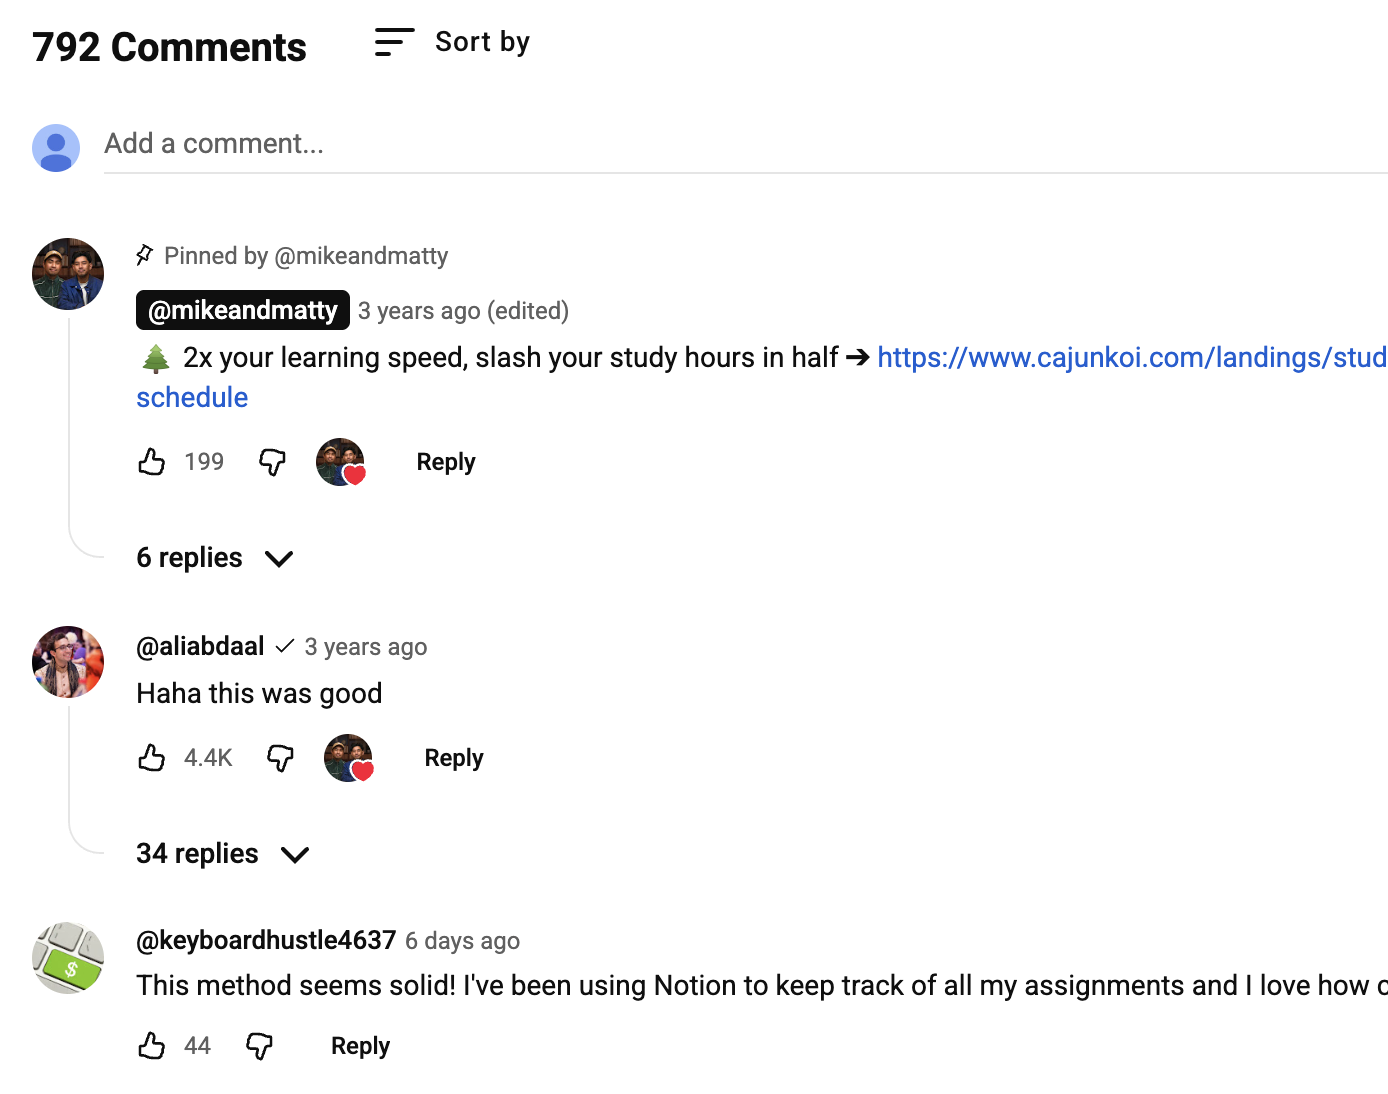Like the @keyboardhustle4637 comment
The height and width of the screenshot is (1094, 1388).
[x=152, y=1046]
